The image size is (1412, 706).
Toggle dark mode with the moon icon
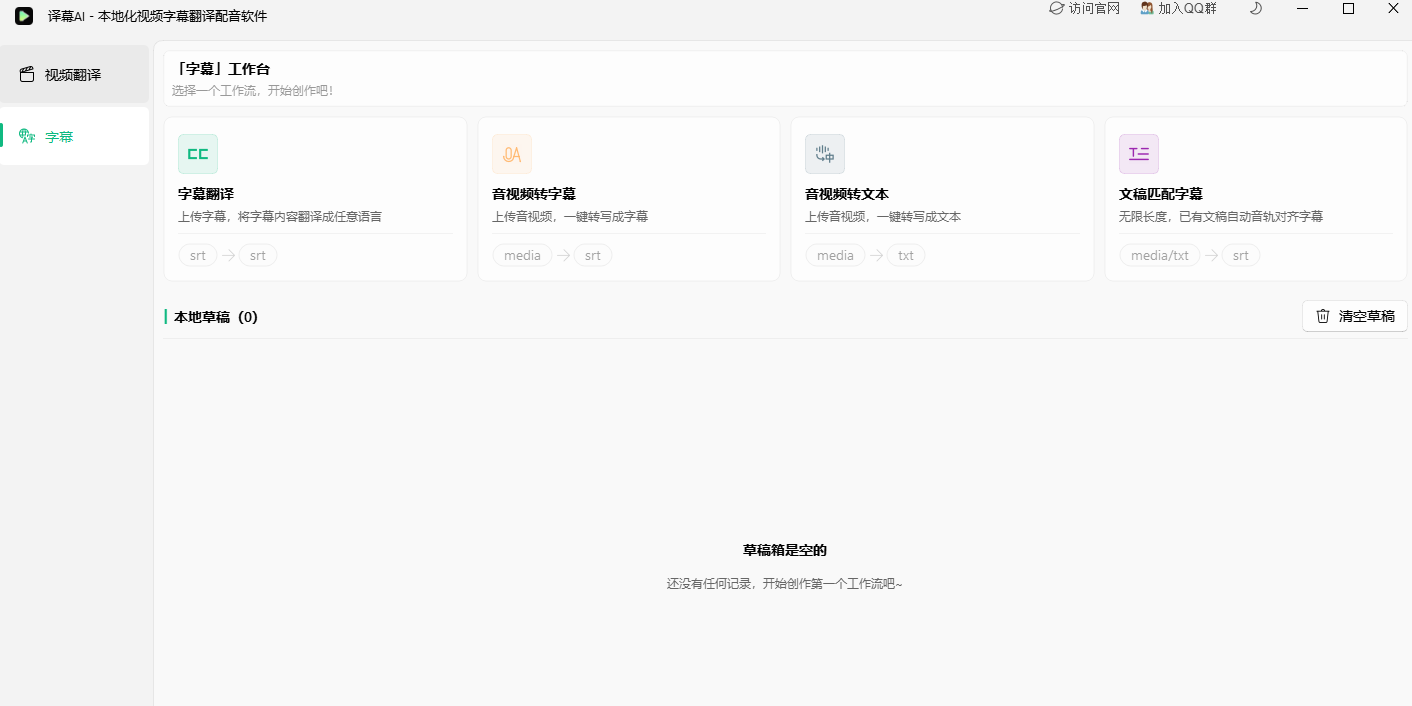pyautogui.click(x=1256, y=8)
